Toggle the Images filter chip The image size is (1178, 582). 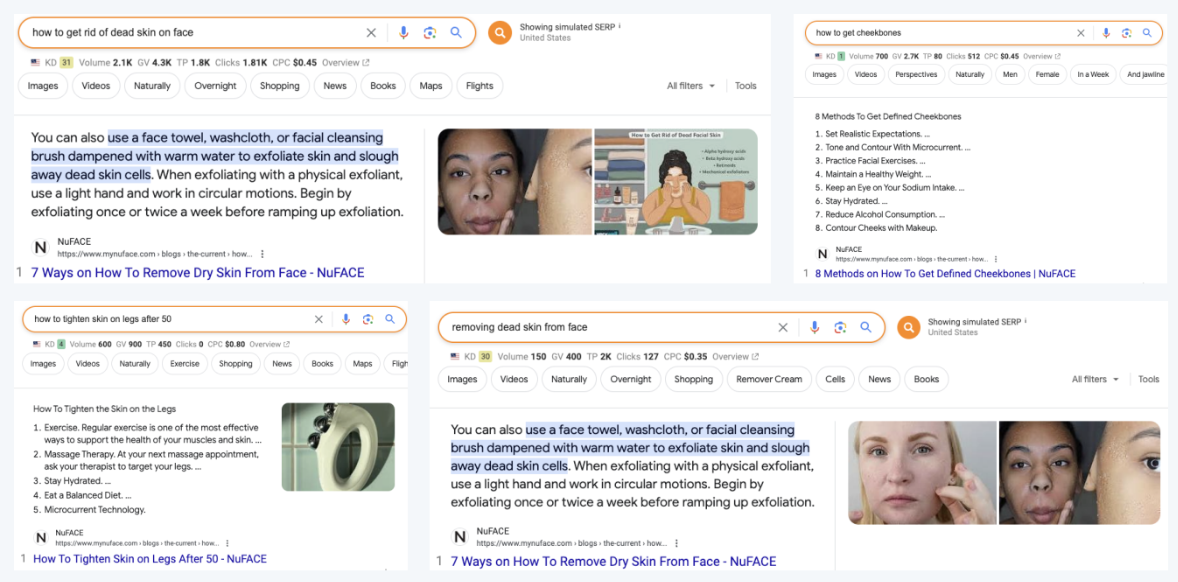tap(42, 86)
